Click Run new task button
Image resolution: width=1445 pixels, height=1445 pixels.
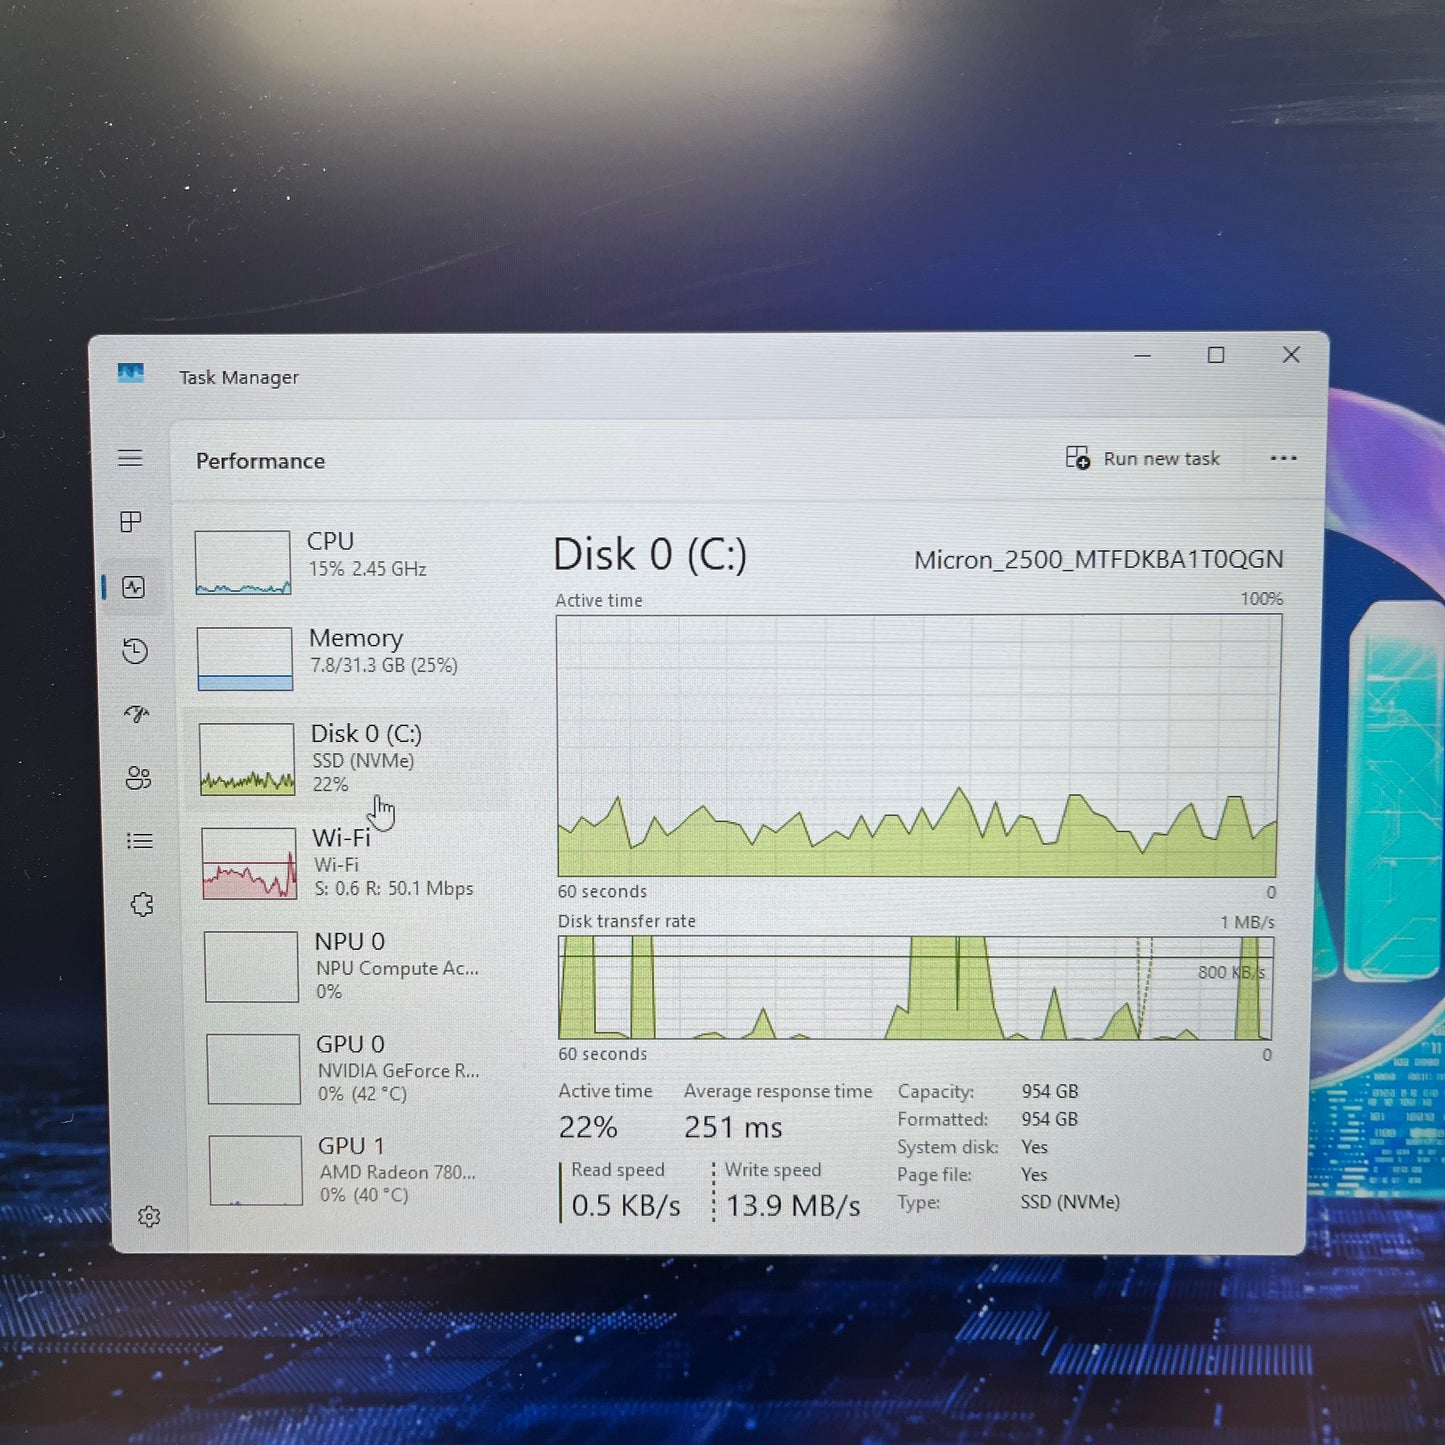1143,458
